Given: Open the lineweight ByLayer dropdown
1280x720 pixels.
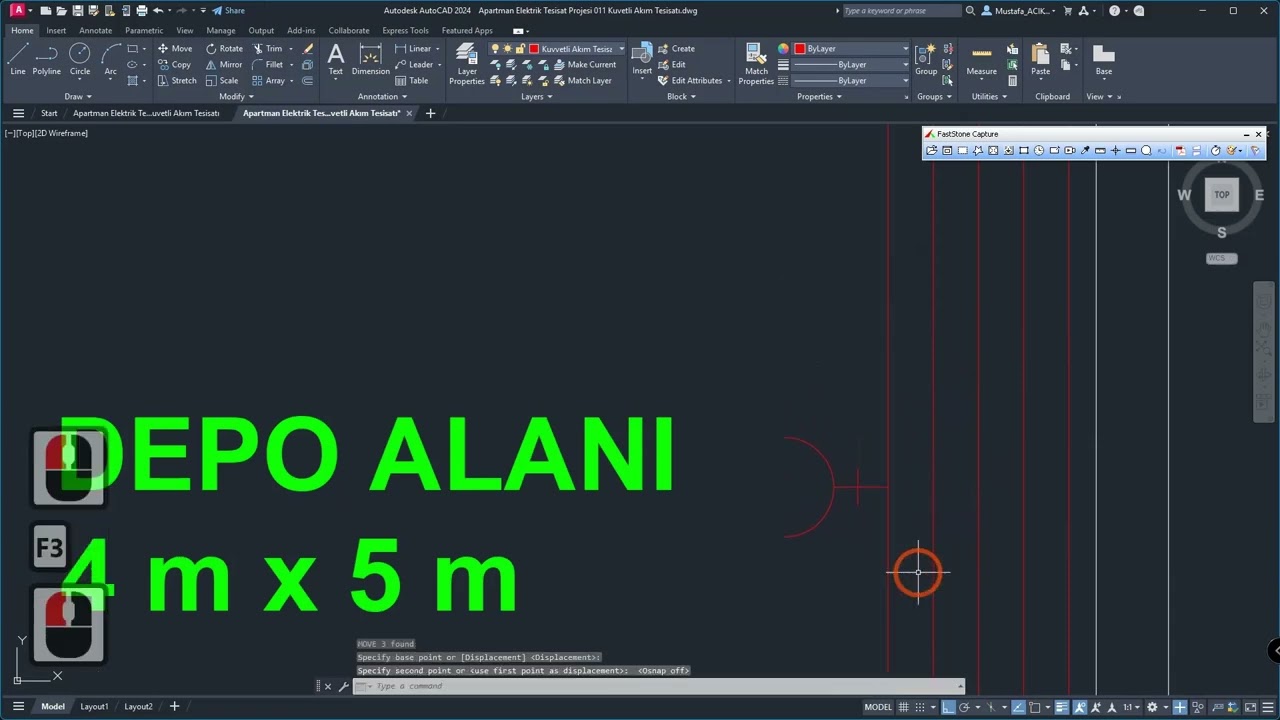Looking at the screenshot, I should [x=852, y=64].
